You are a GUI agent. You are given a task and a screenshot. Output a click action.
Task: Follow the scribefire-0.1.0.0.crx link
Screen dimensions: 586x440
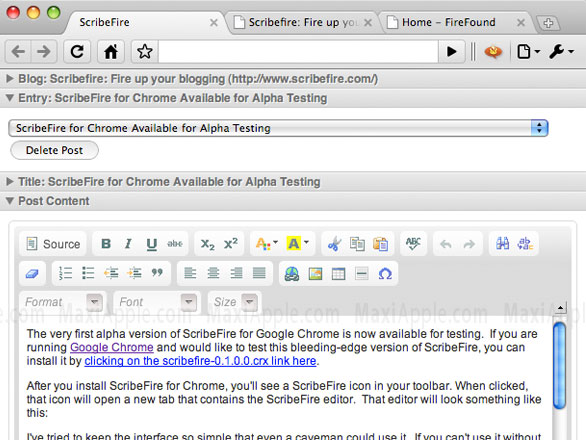[200, 361]
